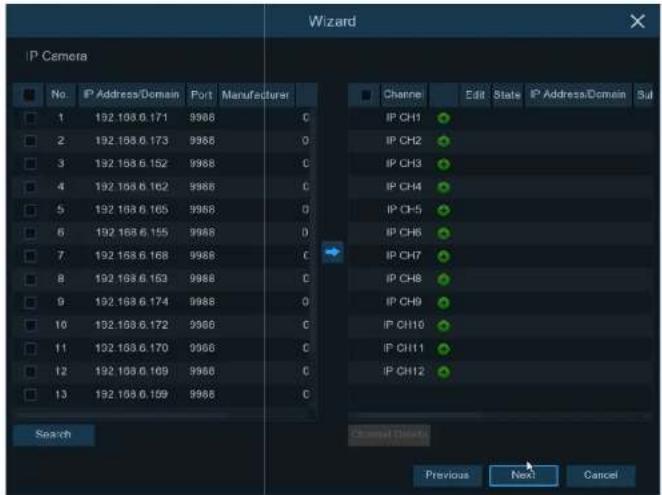Cancel the wizard
The image size is (662, 495).
600,476
